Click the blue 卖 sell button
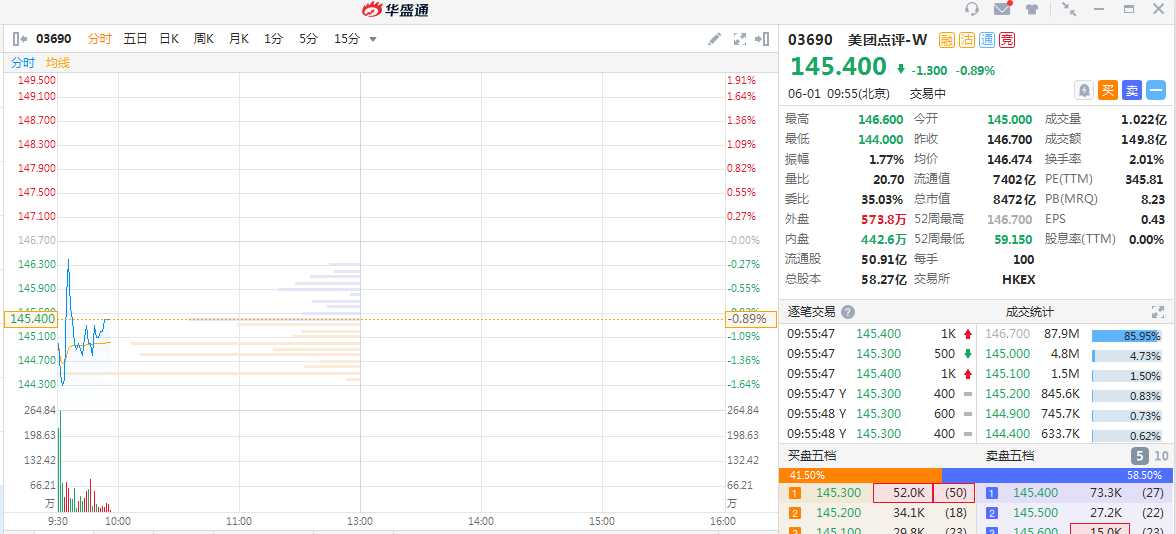The width and height of the screenshot is (1176, 534). coord(1132,91)
